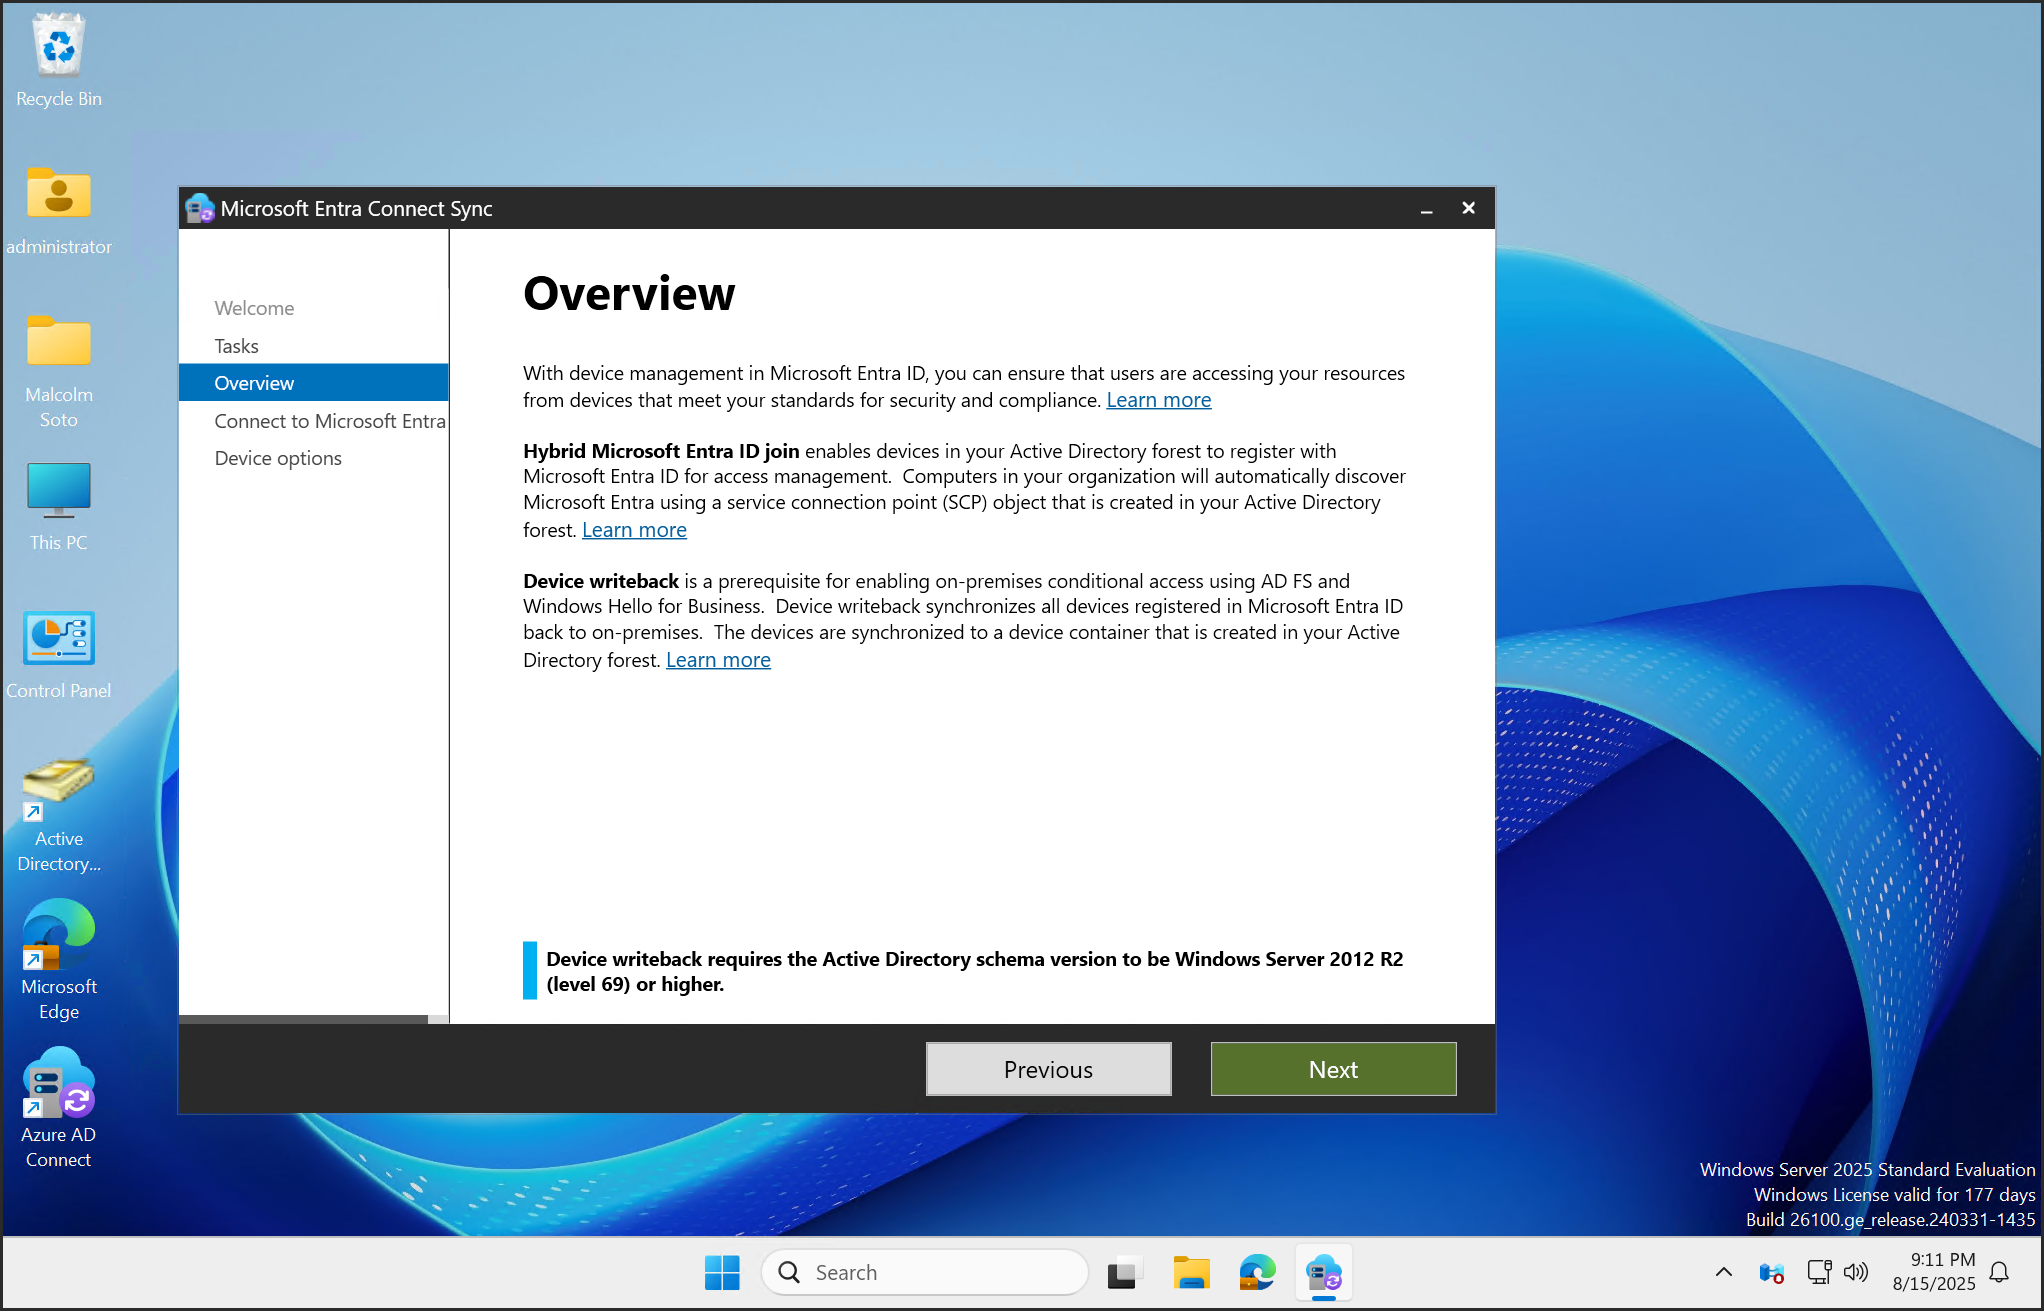Show hidden icons in the system tray
This screenshot has width=2044, height=1311.
coord(1723,1273)
